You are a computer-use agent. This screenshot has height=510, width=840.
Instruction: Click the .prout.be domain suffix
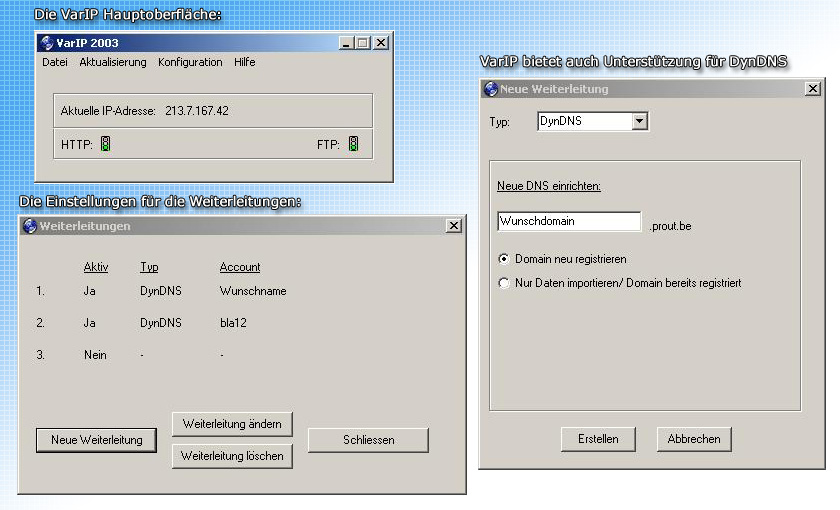[x=670, y=226]
